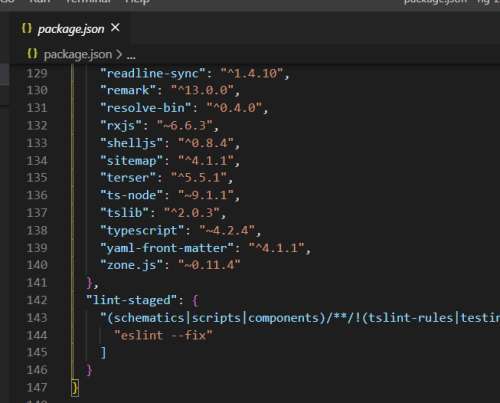Click the braces icon in the breadcrumb
500x403 pixels.
[x=32, y=53]
